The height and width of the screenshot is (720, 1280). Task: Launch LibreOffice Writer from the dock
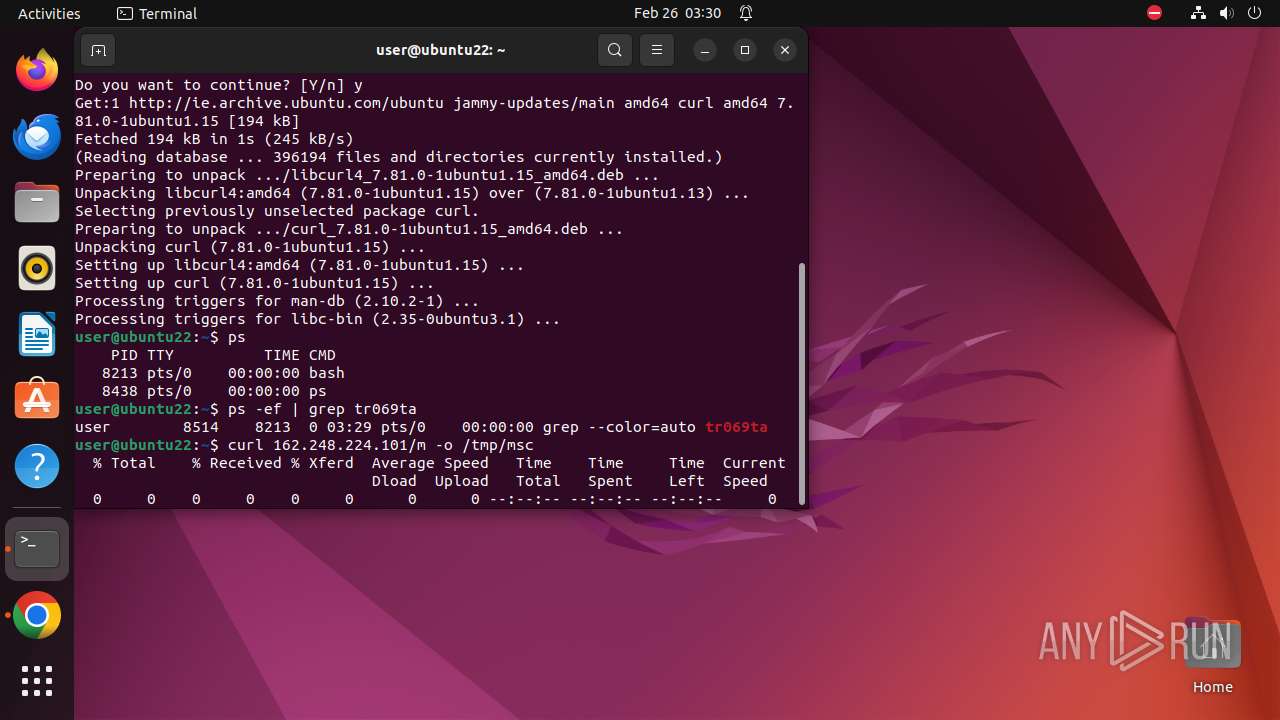37,334
